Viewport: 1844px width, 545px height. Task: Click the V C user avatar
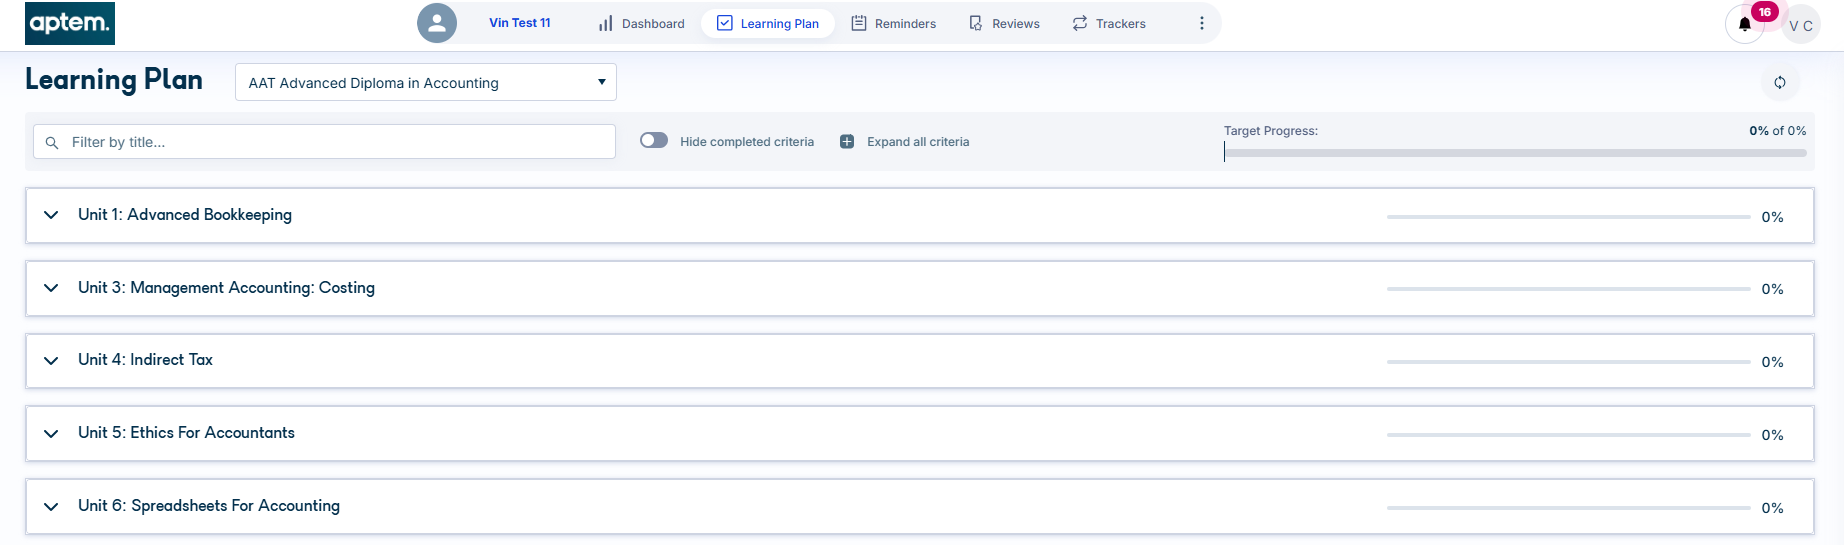(1801, 25)
